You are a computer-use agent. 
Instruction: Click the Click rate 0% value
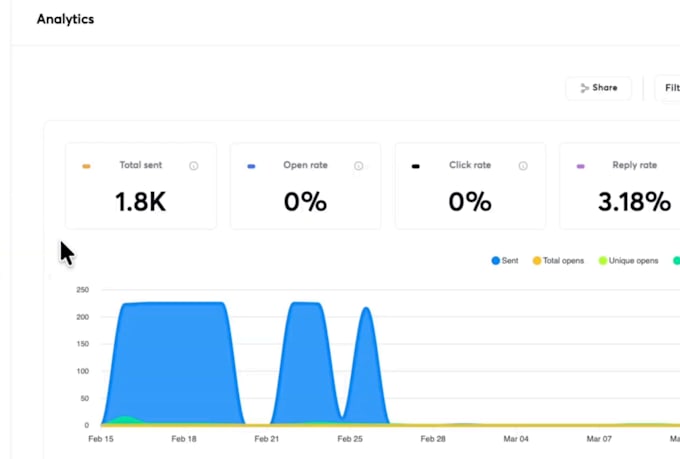tap(470, 202)
